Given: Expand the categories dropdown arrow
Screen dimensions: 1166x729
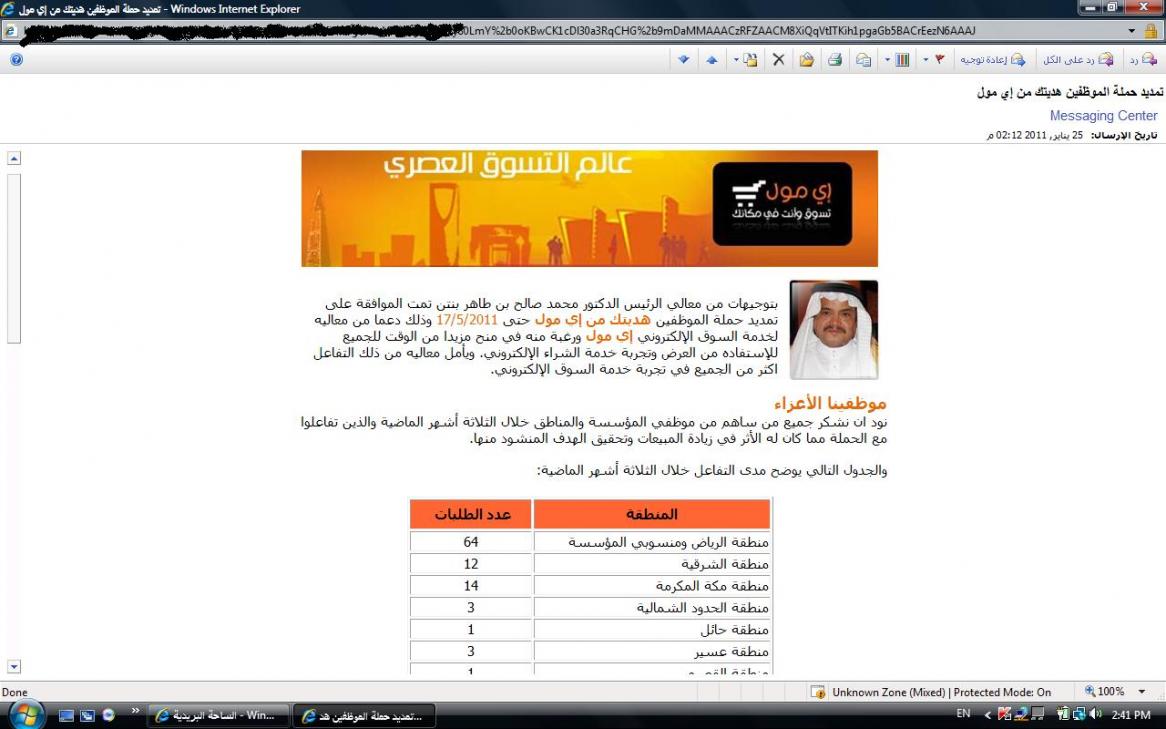Looking at the screenshot, I should tap(887, 60).
